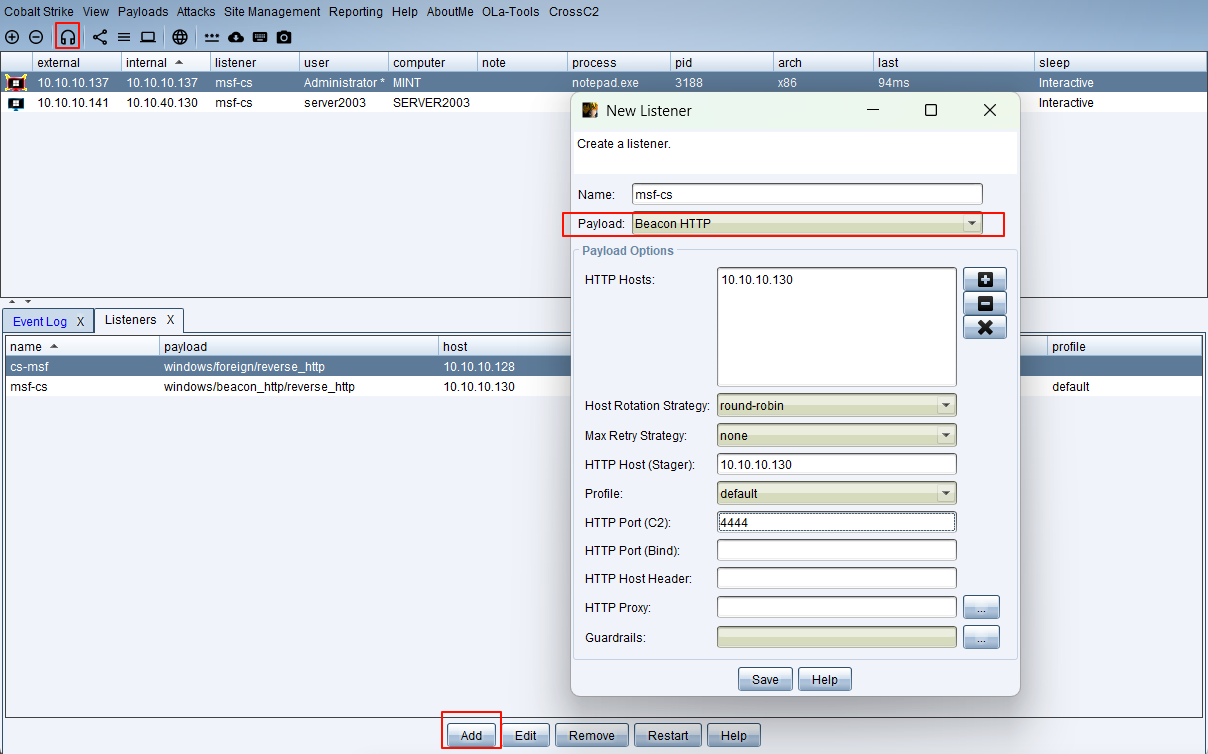
Task: Open the Attacks menu
Action: coord(196,12)
